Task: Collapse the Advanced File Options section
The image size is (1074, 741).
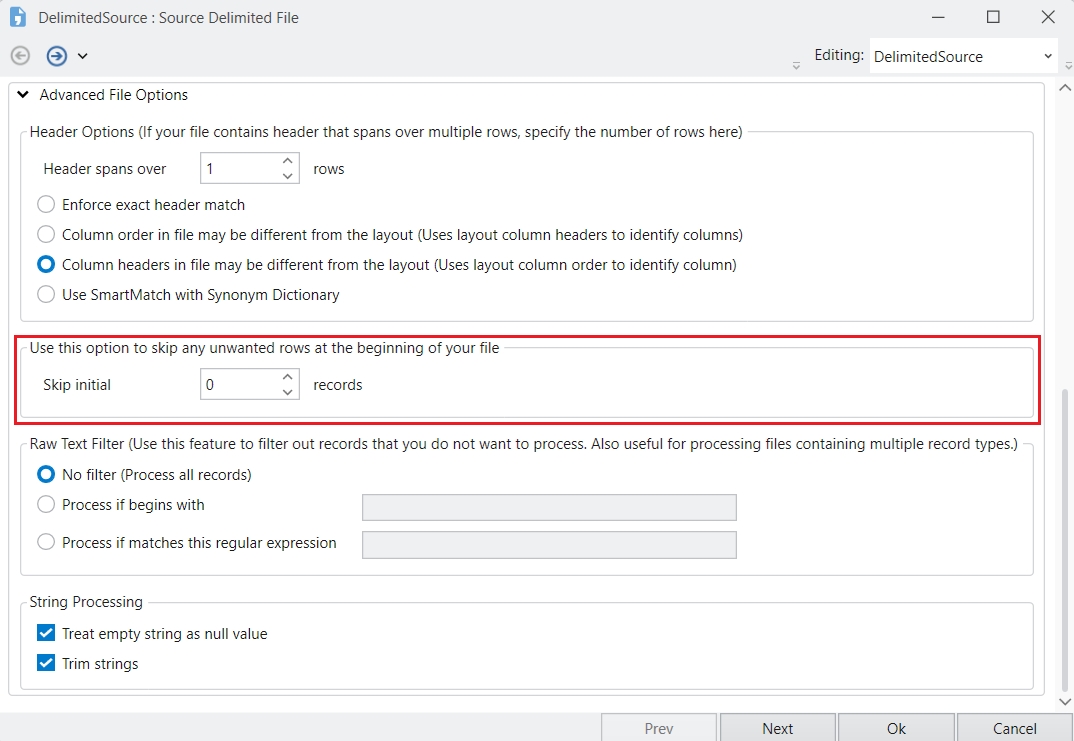Action: click(23, 96)
